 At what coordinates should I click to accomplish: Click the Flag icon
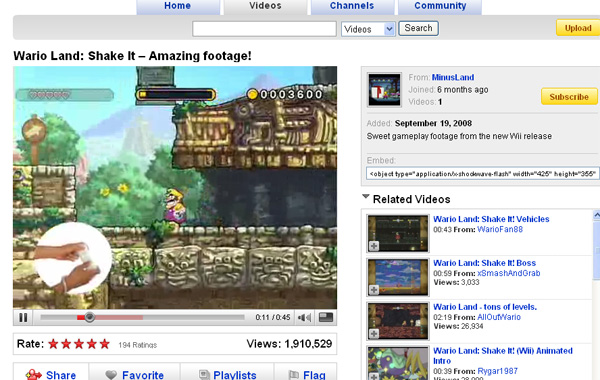[x=293, y=375]
